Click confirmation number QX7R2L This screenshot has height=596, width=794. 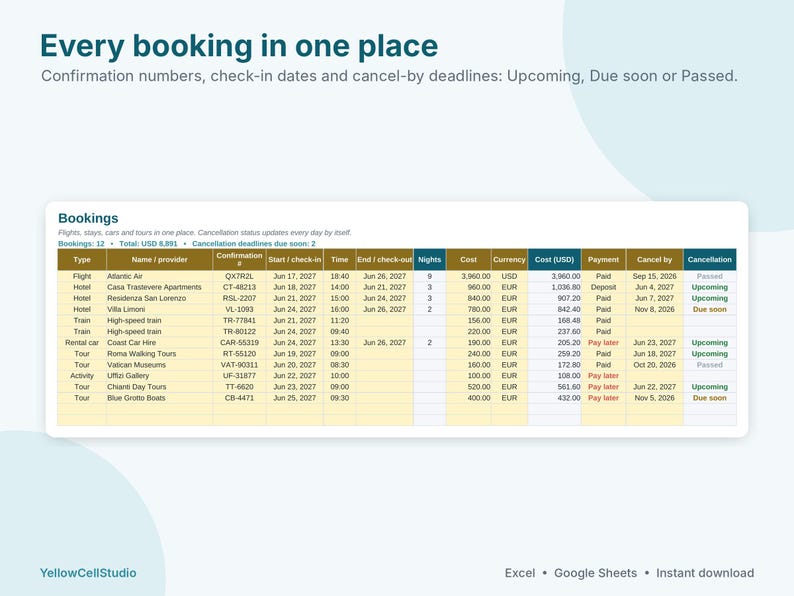pyautogui.click(x=240, y=276)
